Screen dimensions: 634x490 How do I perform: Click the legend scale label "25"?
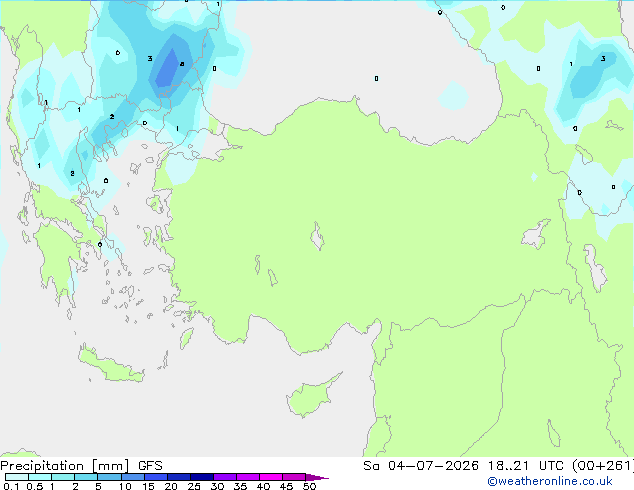(x=194, y=486)
